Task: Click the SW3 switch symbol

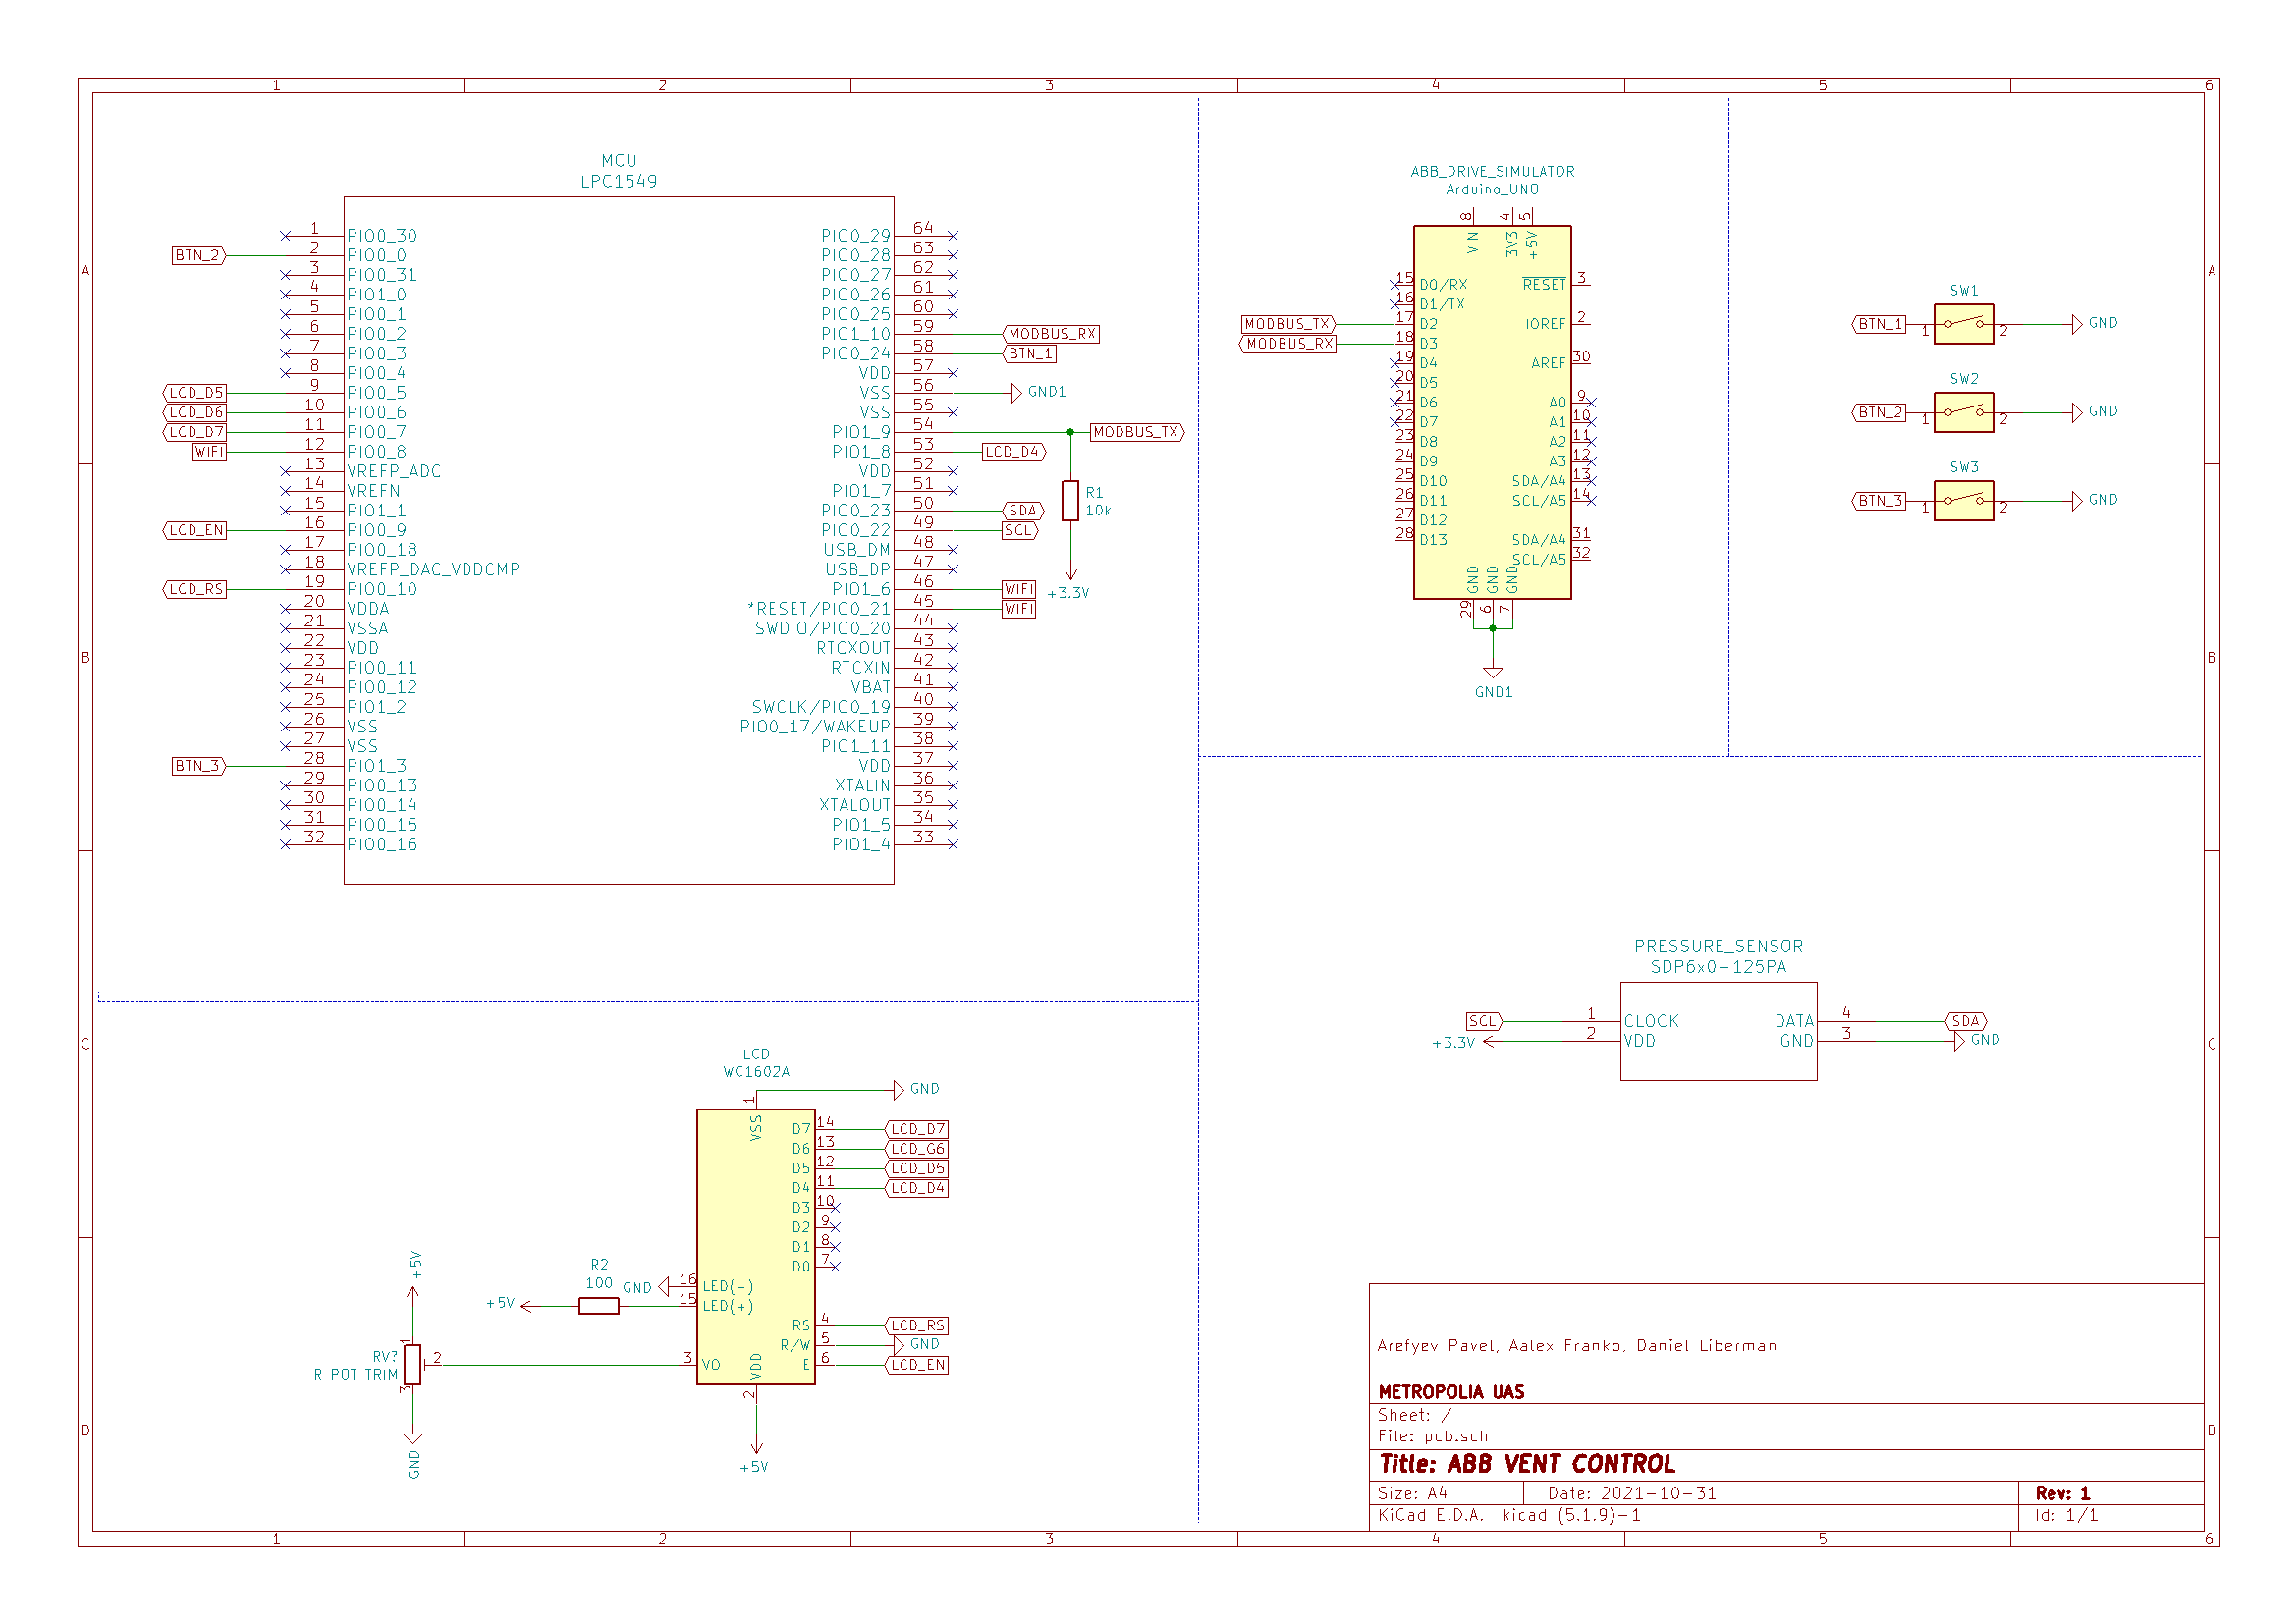Action: pyautogui.click(x=1963, y=500)
